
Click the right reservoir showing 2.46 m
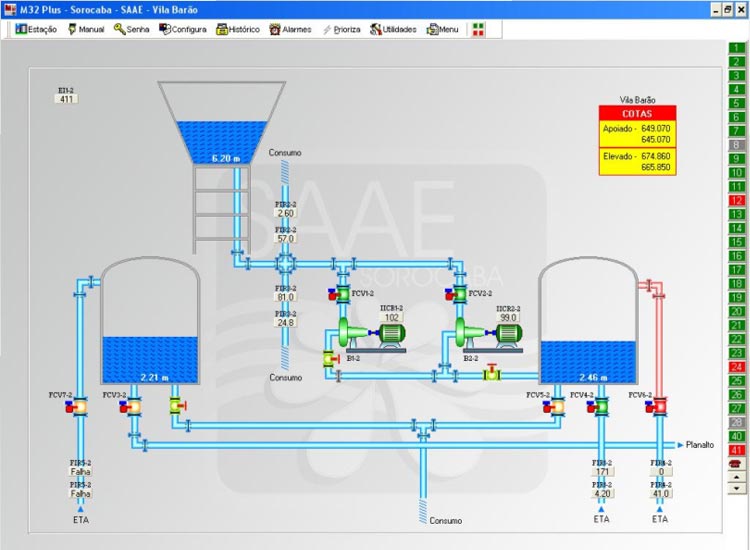click(x=588, y=320)
